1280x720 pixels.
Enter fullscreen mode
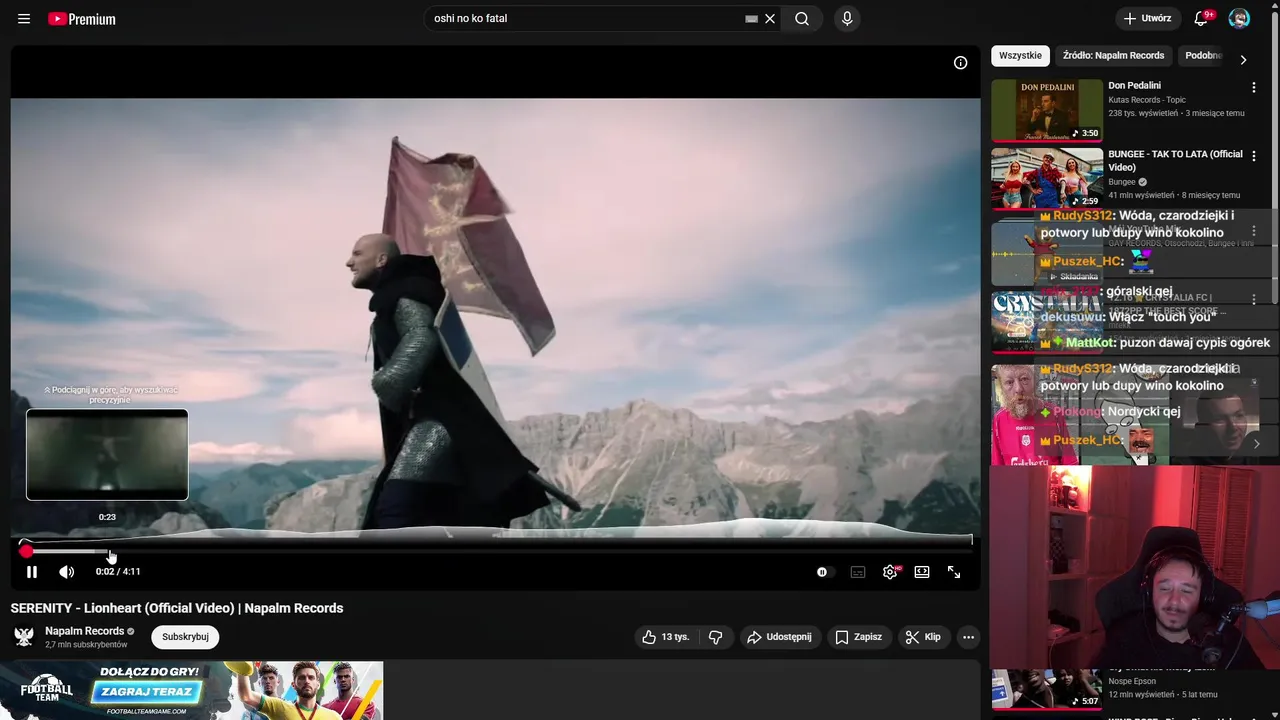tap(954, 572)
